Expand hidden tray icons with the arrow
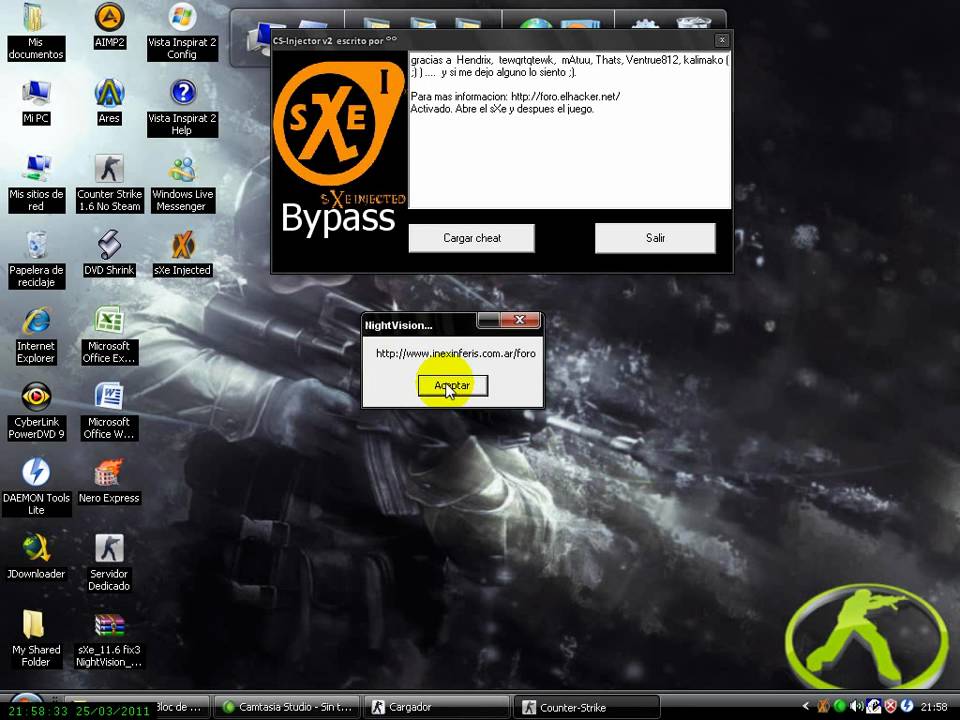This screenshot has height=720, width=960. pyautogui.click(x=806, y=707)
